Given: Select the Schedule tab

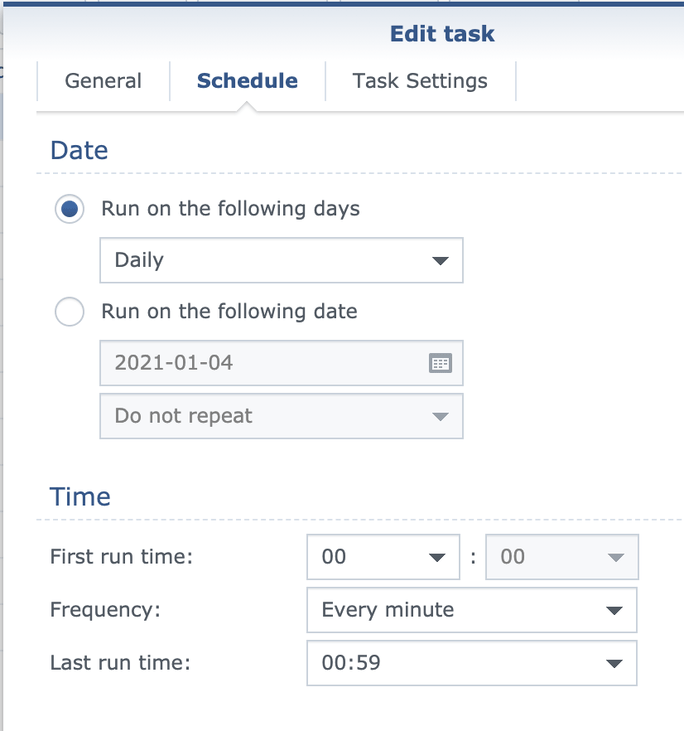Looking at the screenshot, I should click(x=247, y=82).
